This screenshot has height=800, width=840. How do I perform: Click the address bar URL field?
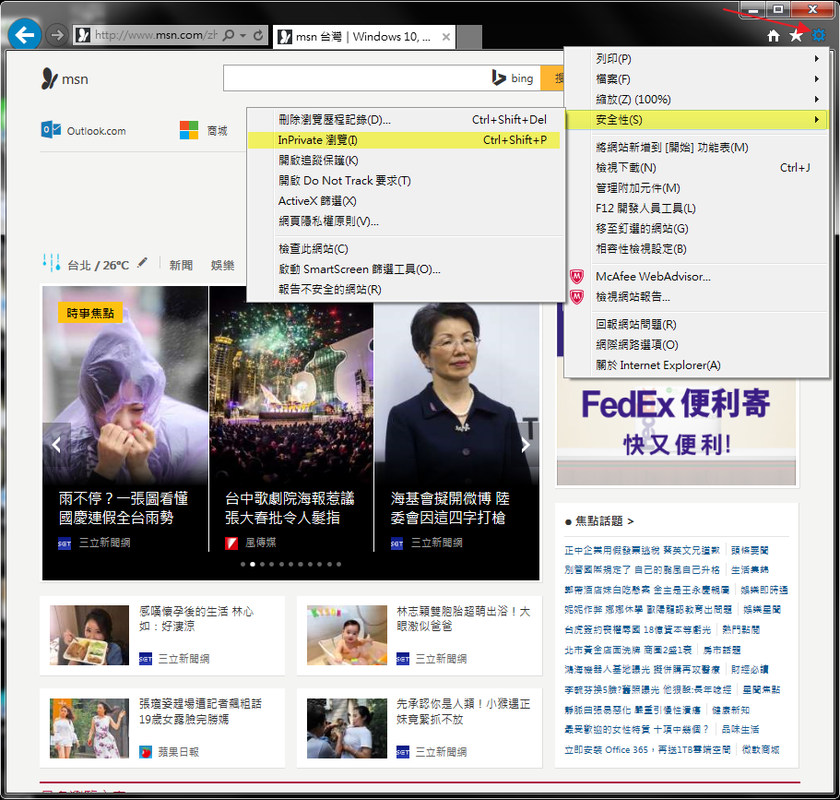click(x=155, y=35)
